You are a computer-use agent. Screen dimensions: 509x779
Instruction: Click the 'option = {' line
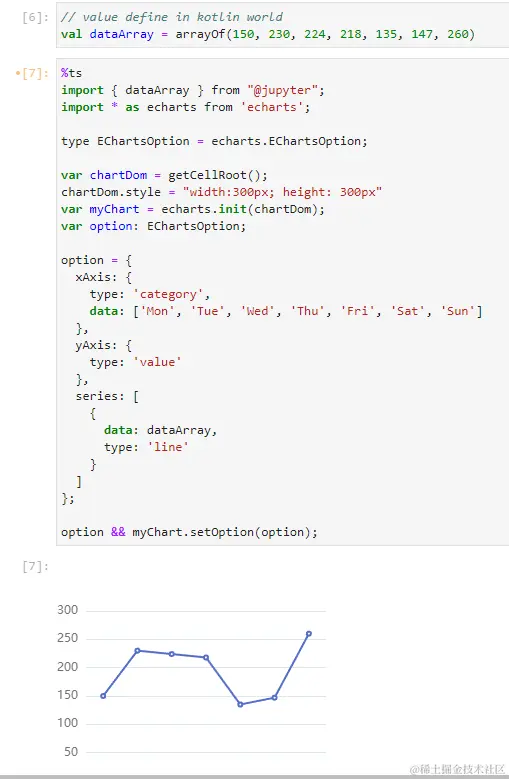[x=96, y=260]
